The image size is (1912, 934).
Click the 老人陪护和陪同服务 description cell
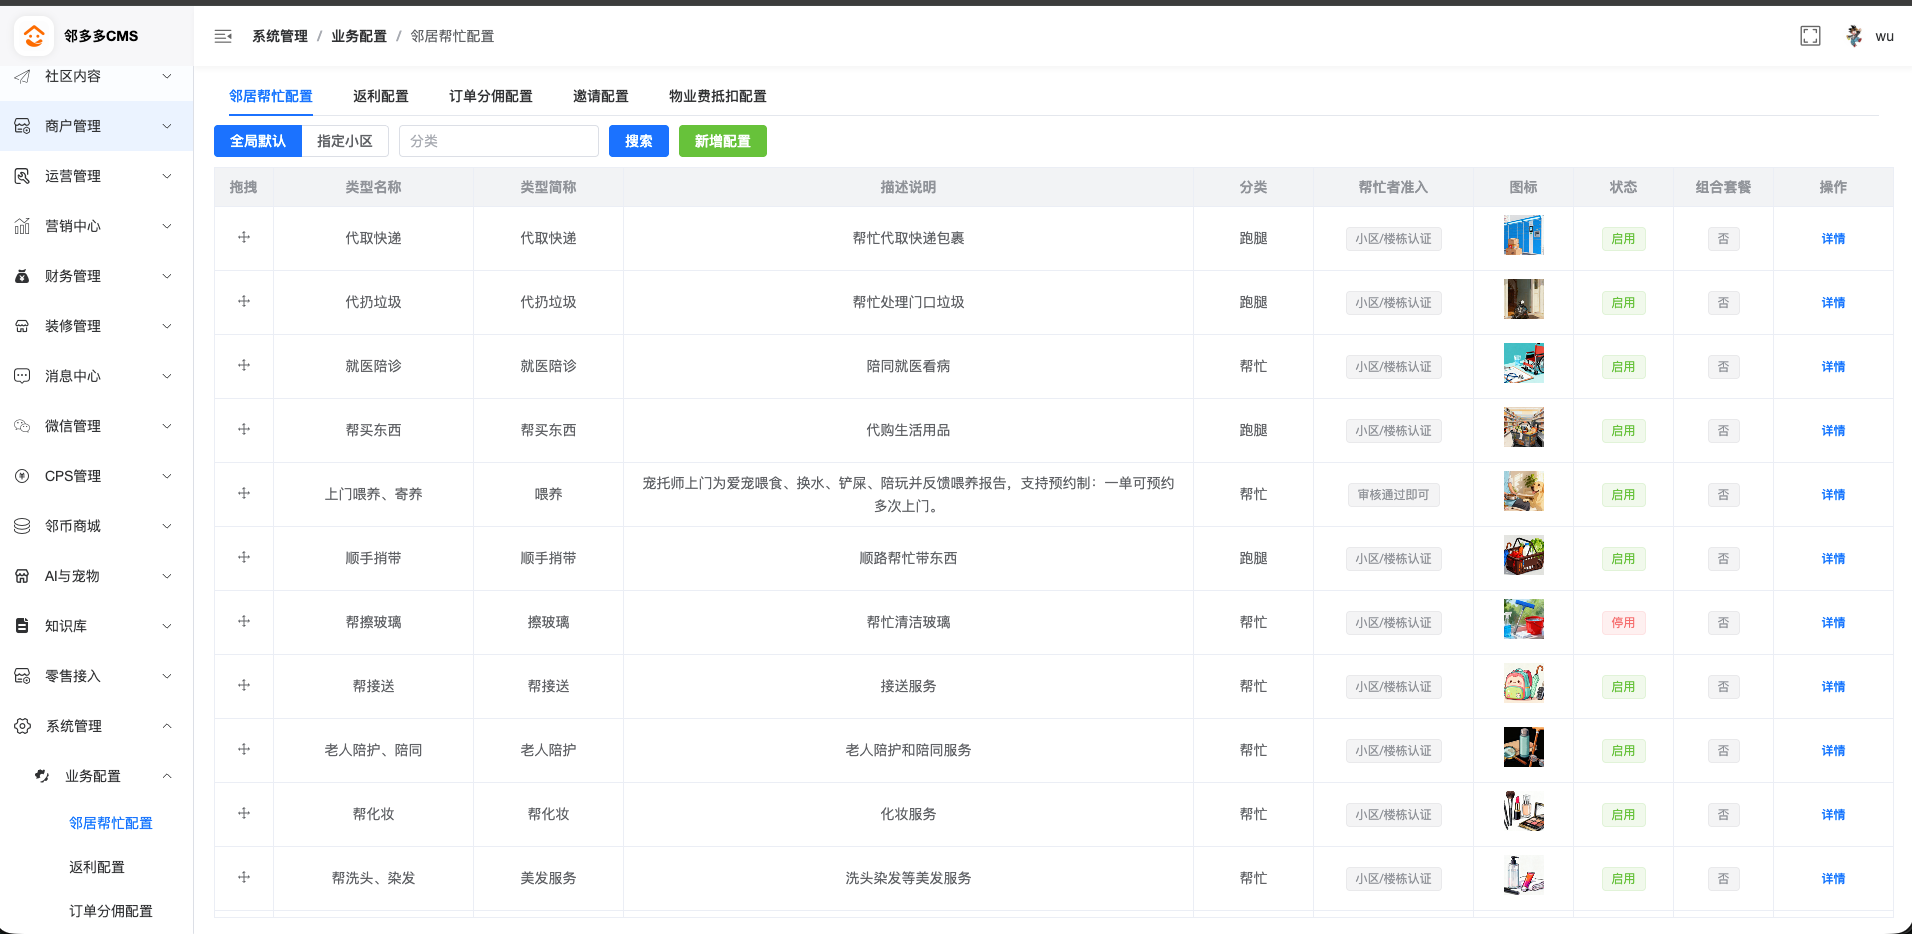(908, 750)
